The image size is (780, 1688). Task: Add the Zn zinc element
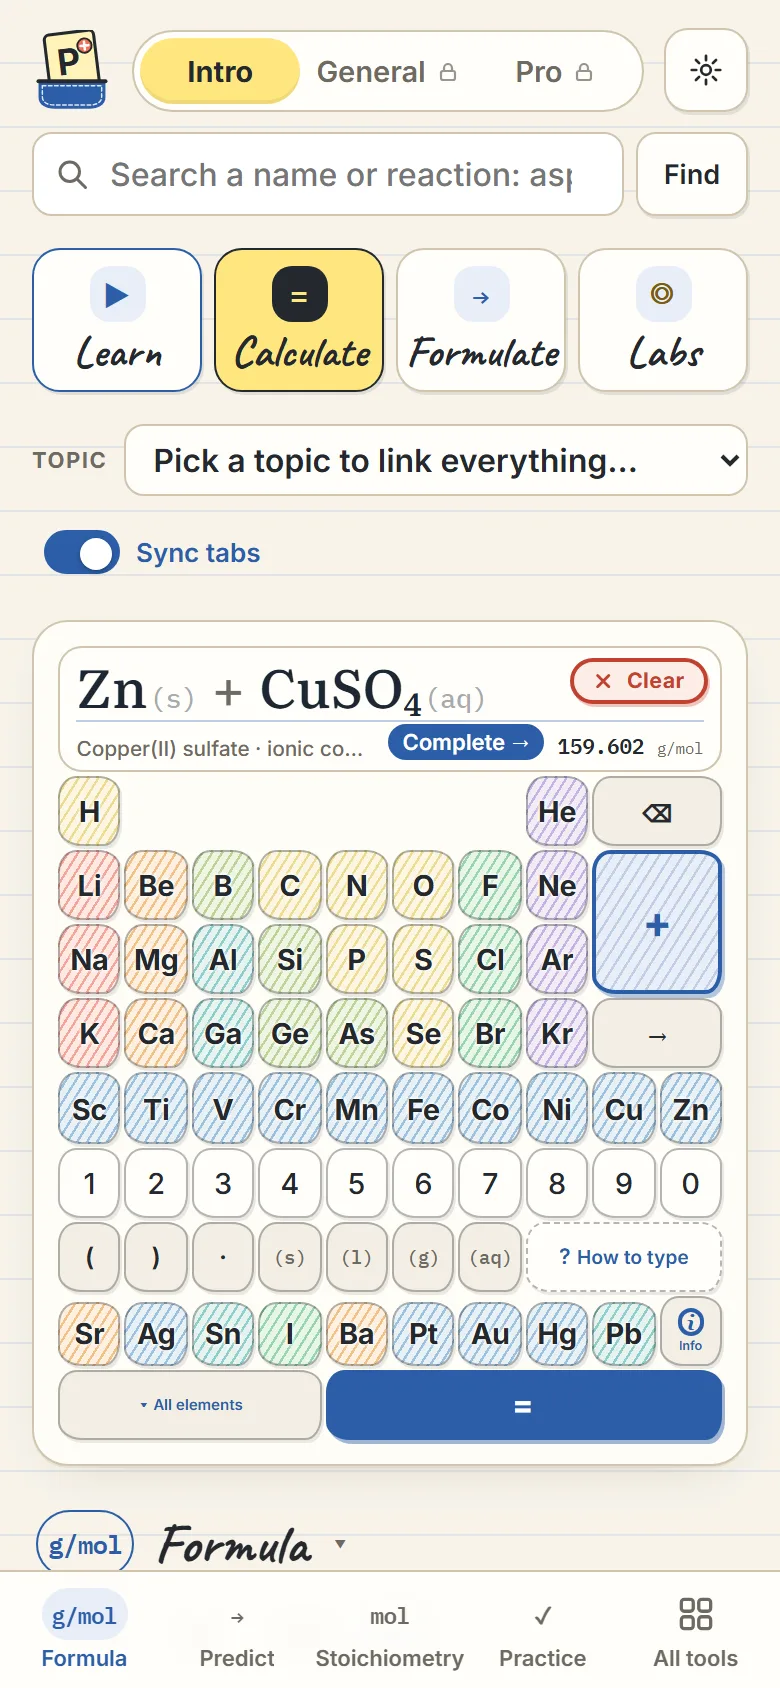(x=691, y=1108)
